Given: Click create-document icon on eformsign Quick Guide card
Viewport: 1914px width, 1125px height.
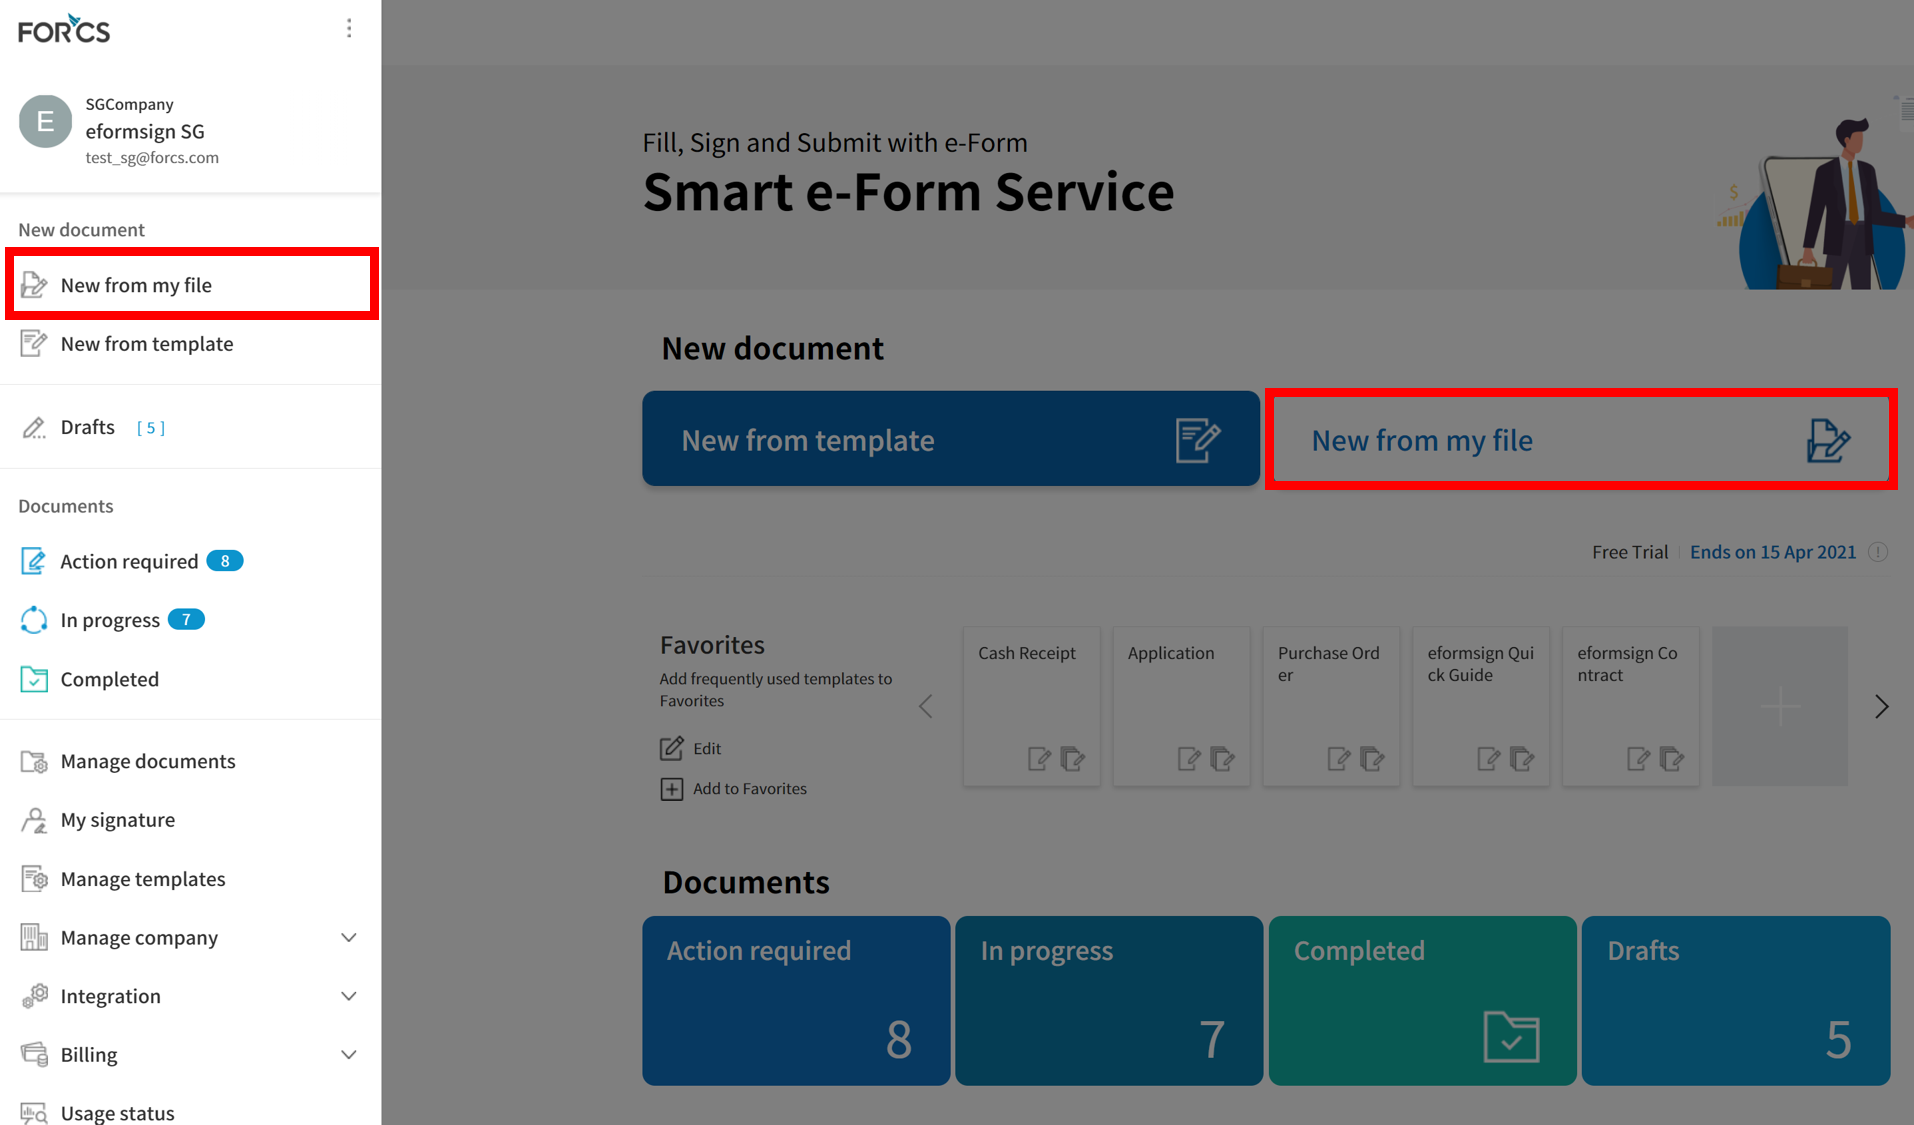Looking at the screenshot, I should pyautogui.click(x=1489, y=759).
